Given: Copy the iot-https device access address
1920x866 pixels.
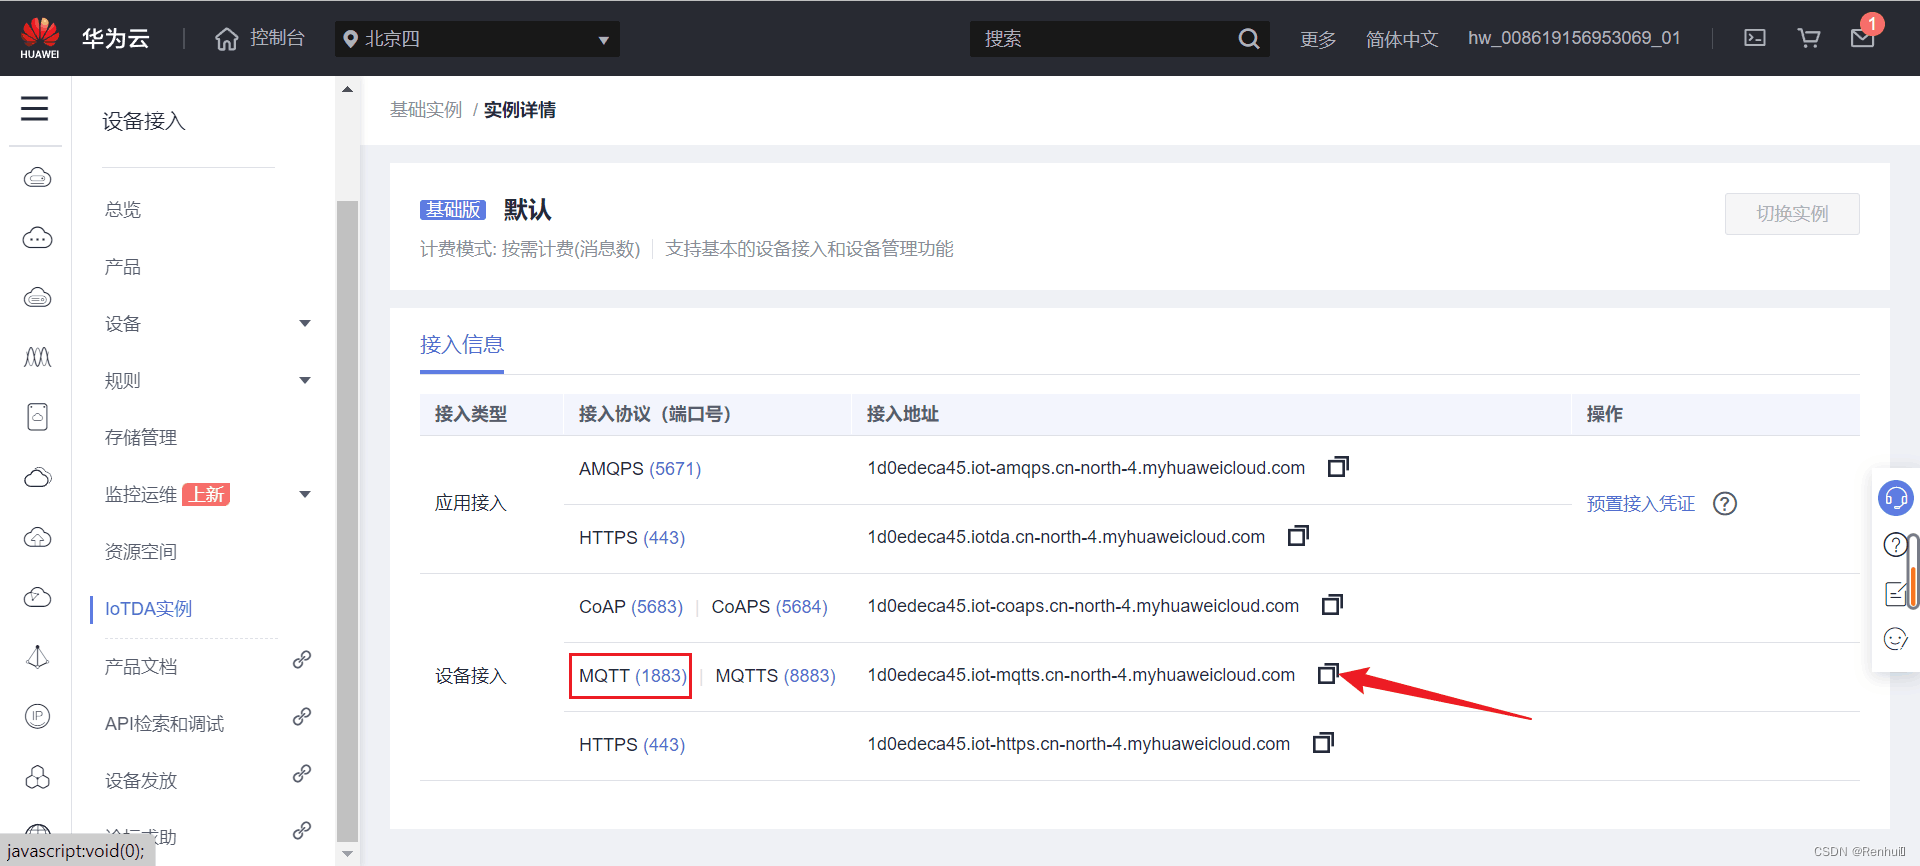Looking at the screenshot, I should (x=1323, y=743).
